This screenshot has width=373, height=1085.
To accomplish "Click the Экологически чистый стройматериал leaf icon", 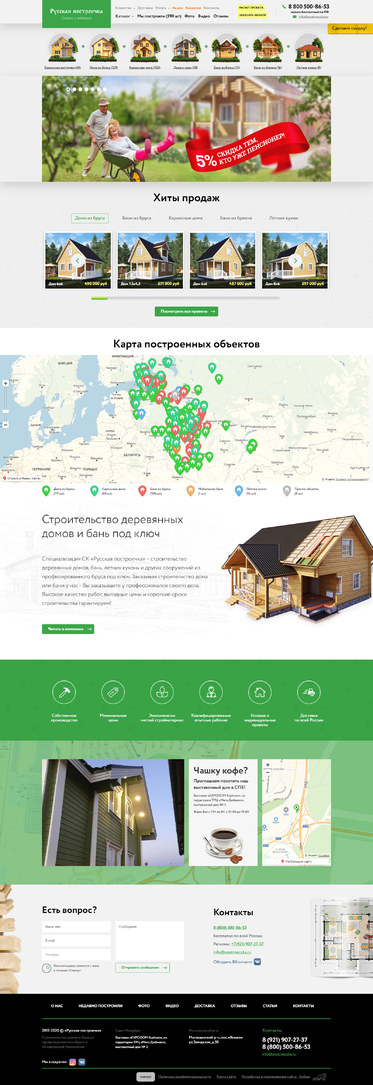I will pyautogui.click(x=162, y=691).
